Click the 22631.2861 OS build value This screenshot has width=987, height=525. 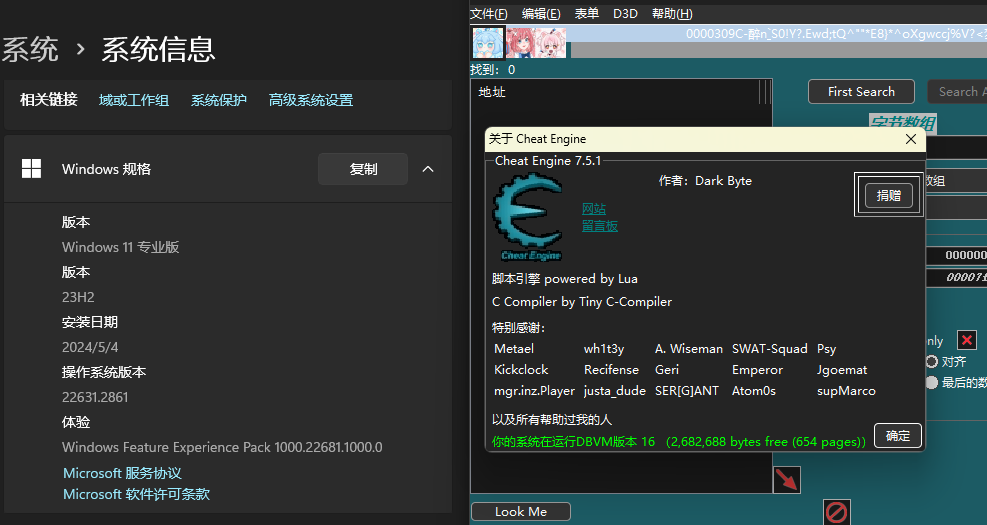(95, 397)
